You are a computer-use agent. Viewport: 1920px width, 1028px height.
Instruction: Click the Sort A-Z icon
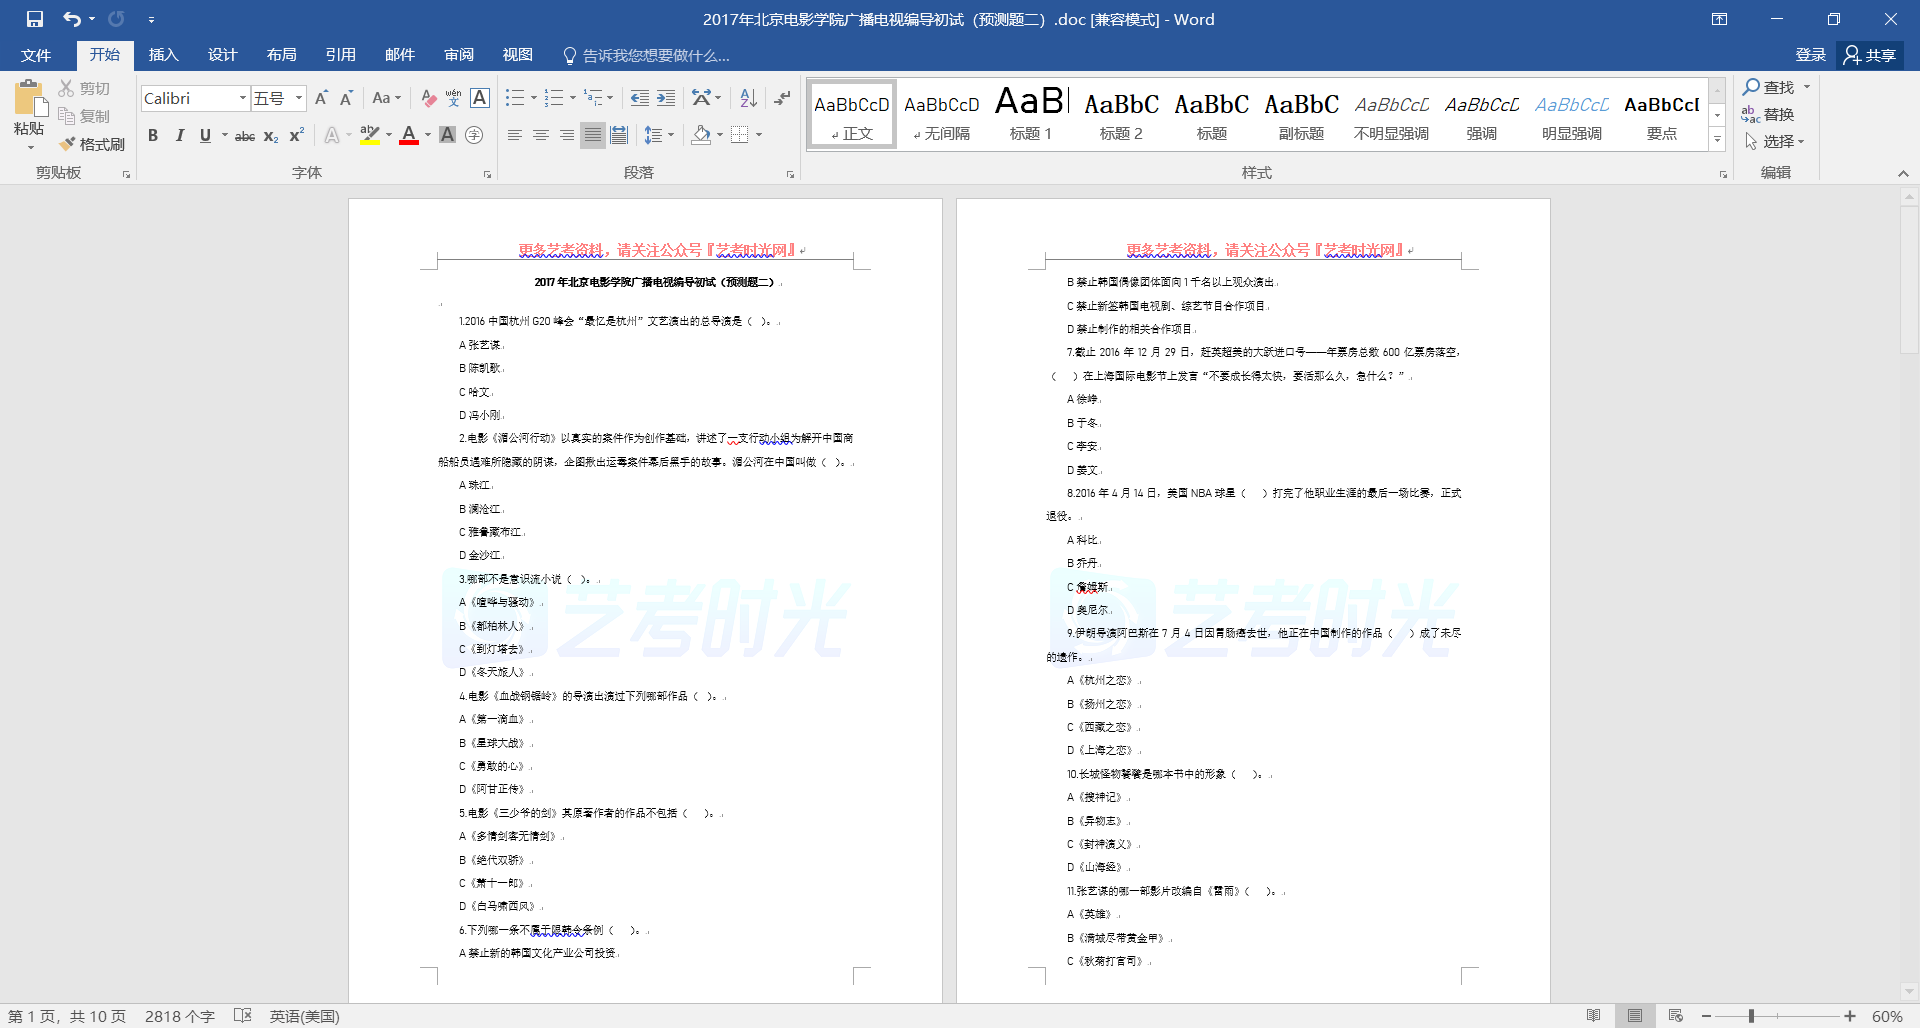pos(748,98)
